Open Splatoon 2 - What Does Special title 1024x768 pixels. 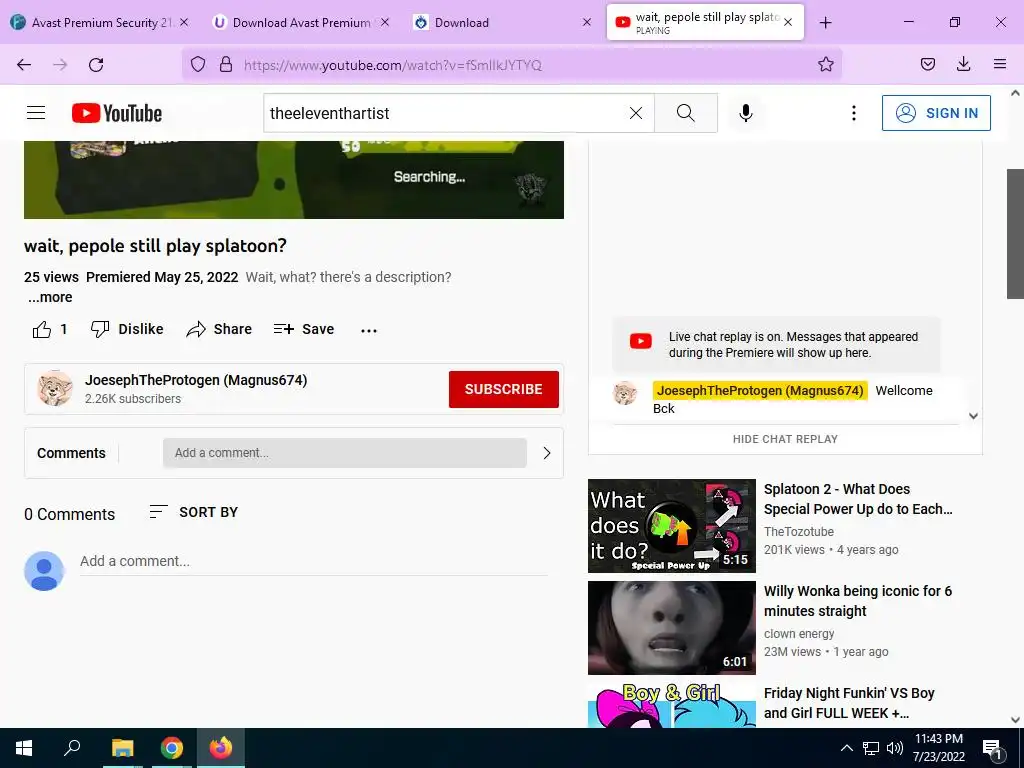858,499
